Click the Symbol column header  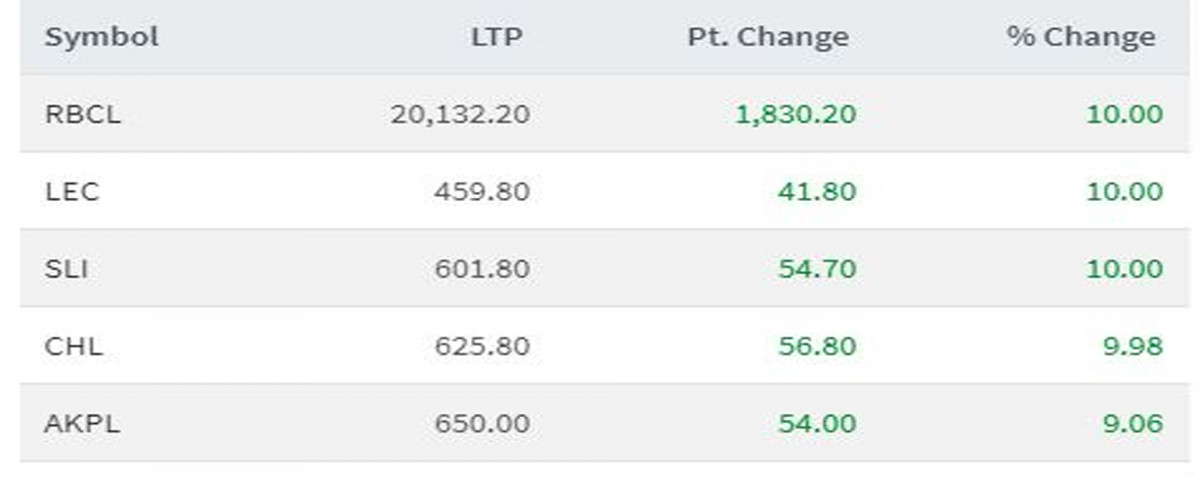[101, 37]
